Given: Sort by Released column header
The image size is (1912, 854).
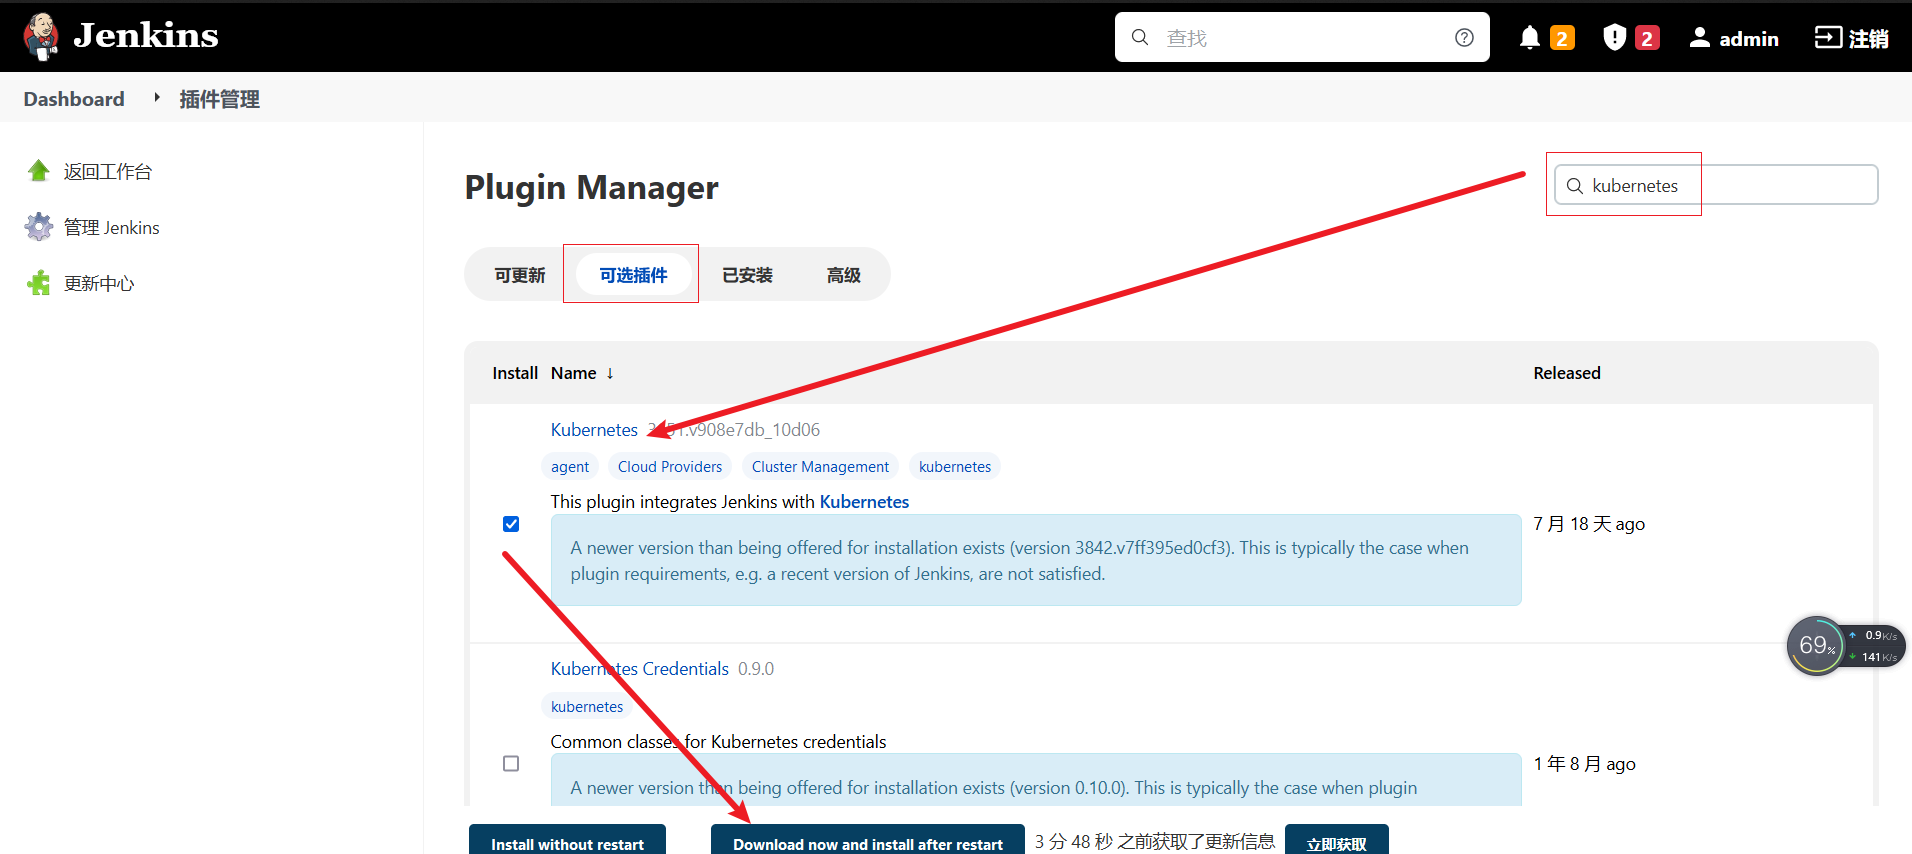Looking at the screenshot, I should coord(1567,373).
